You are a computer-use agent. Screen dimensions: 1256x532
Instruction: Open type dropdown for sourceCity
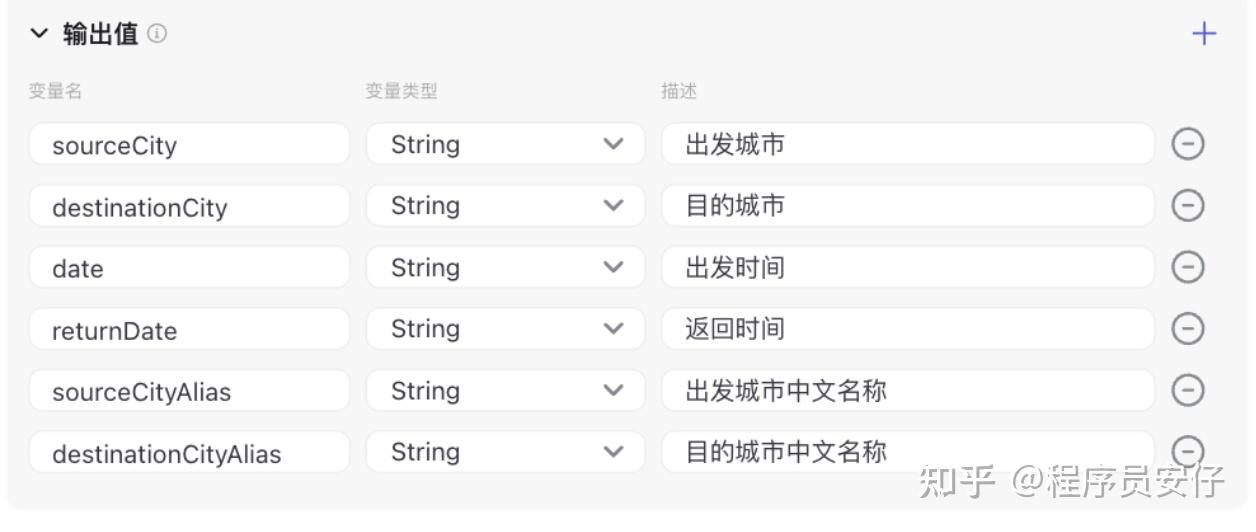505,144
